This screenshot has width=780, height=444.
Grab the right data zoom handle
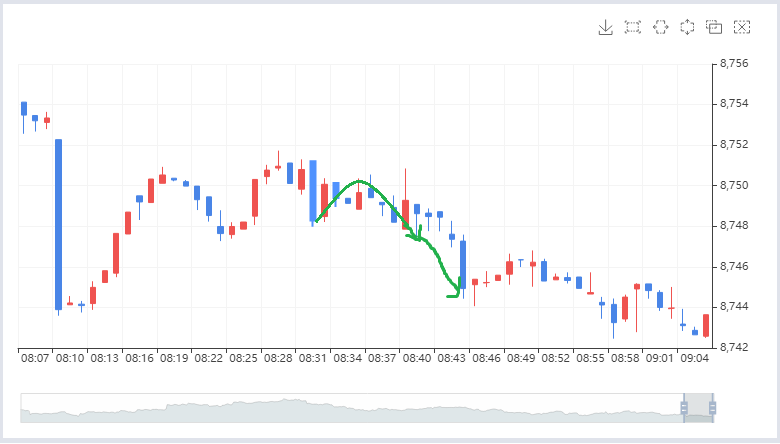pos(712,408)
